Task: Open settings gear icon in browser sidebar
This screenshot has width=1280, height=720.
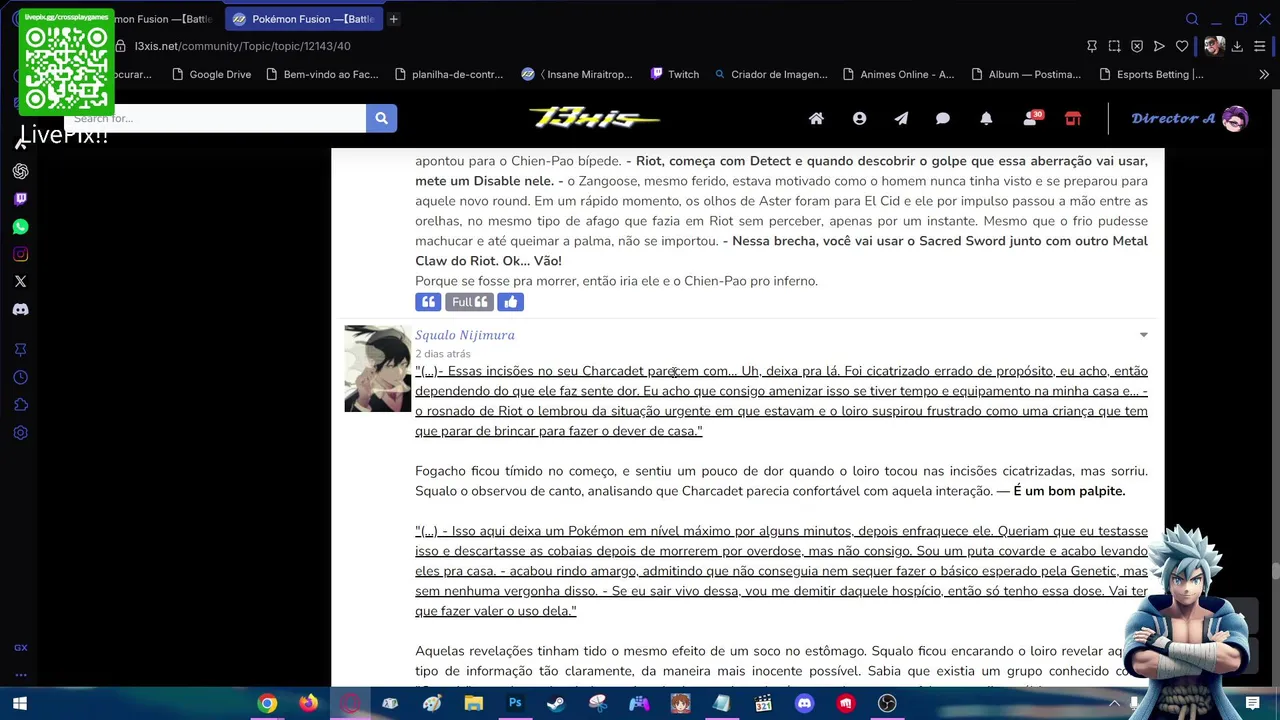Action: pyautogui.click(x=20, y=433)
